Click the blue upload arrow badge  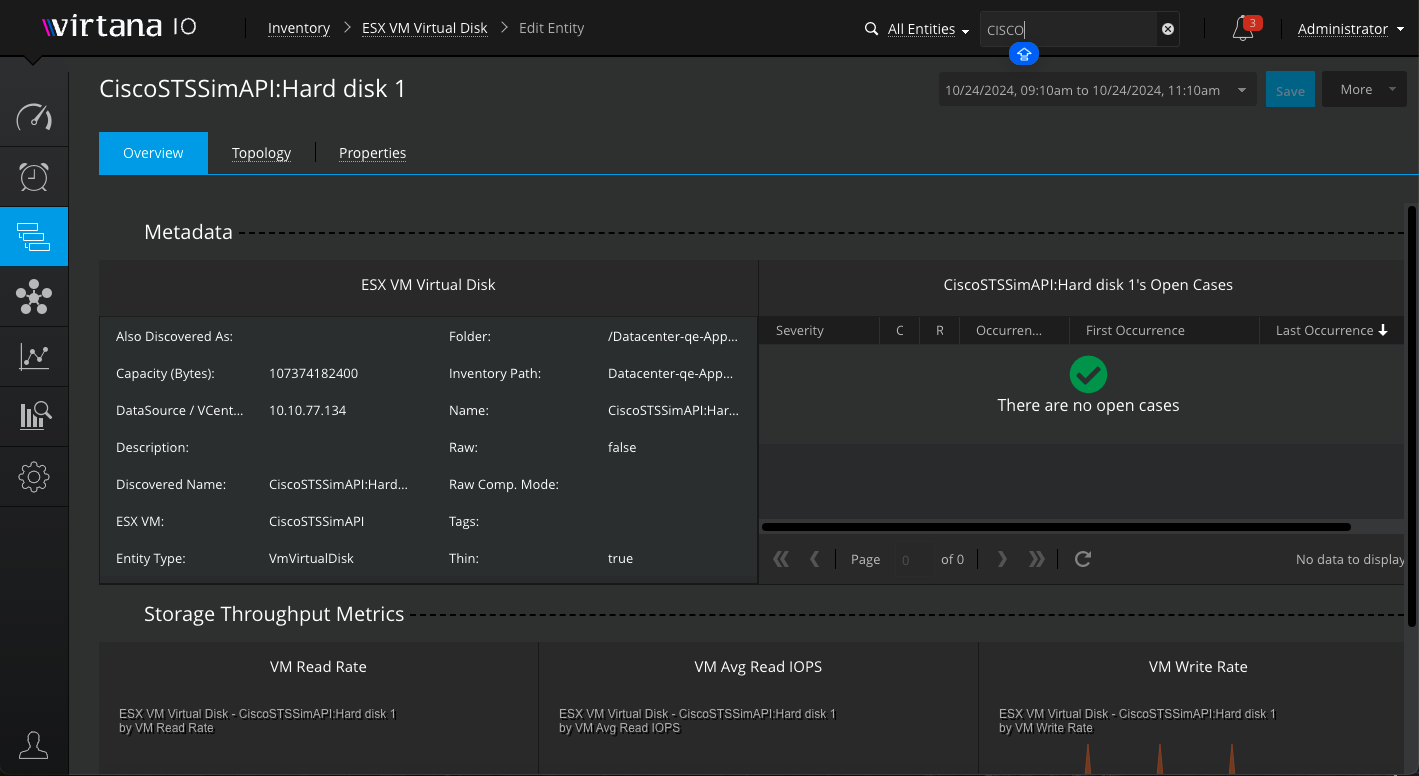point(1024,54)
